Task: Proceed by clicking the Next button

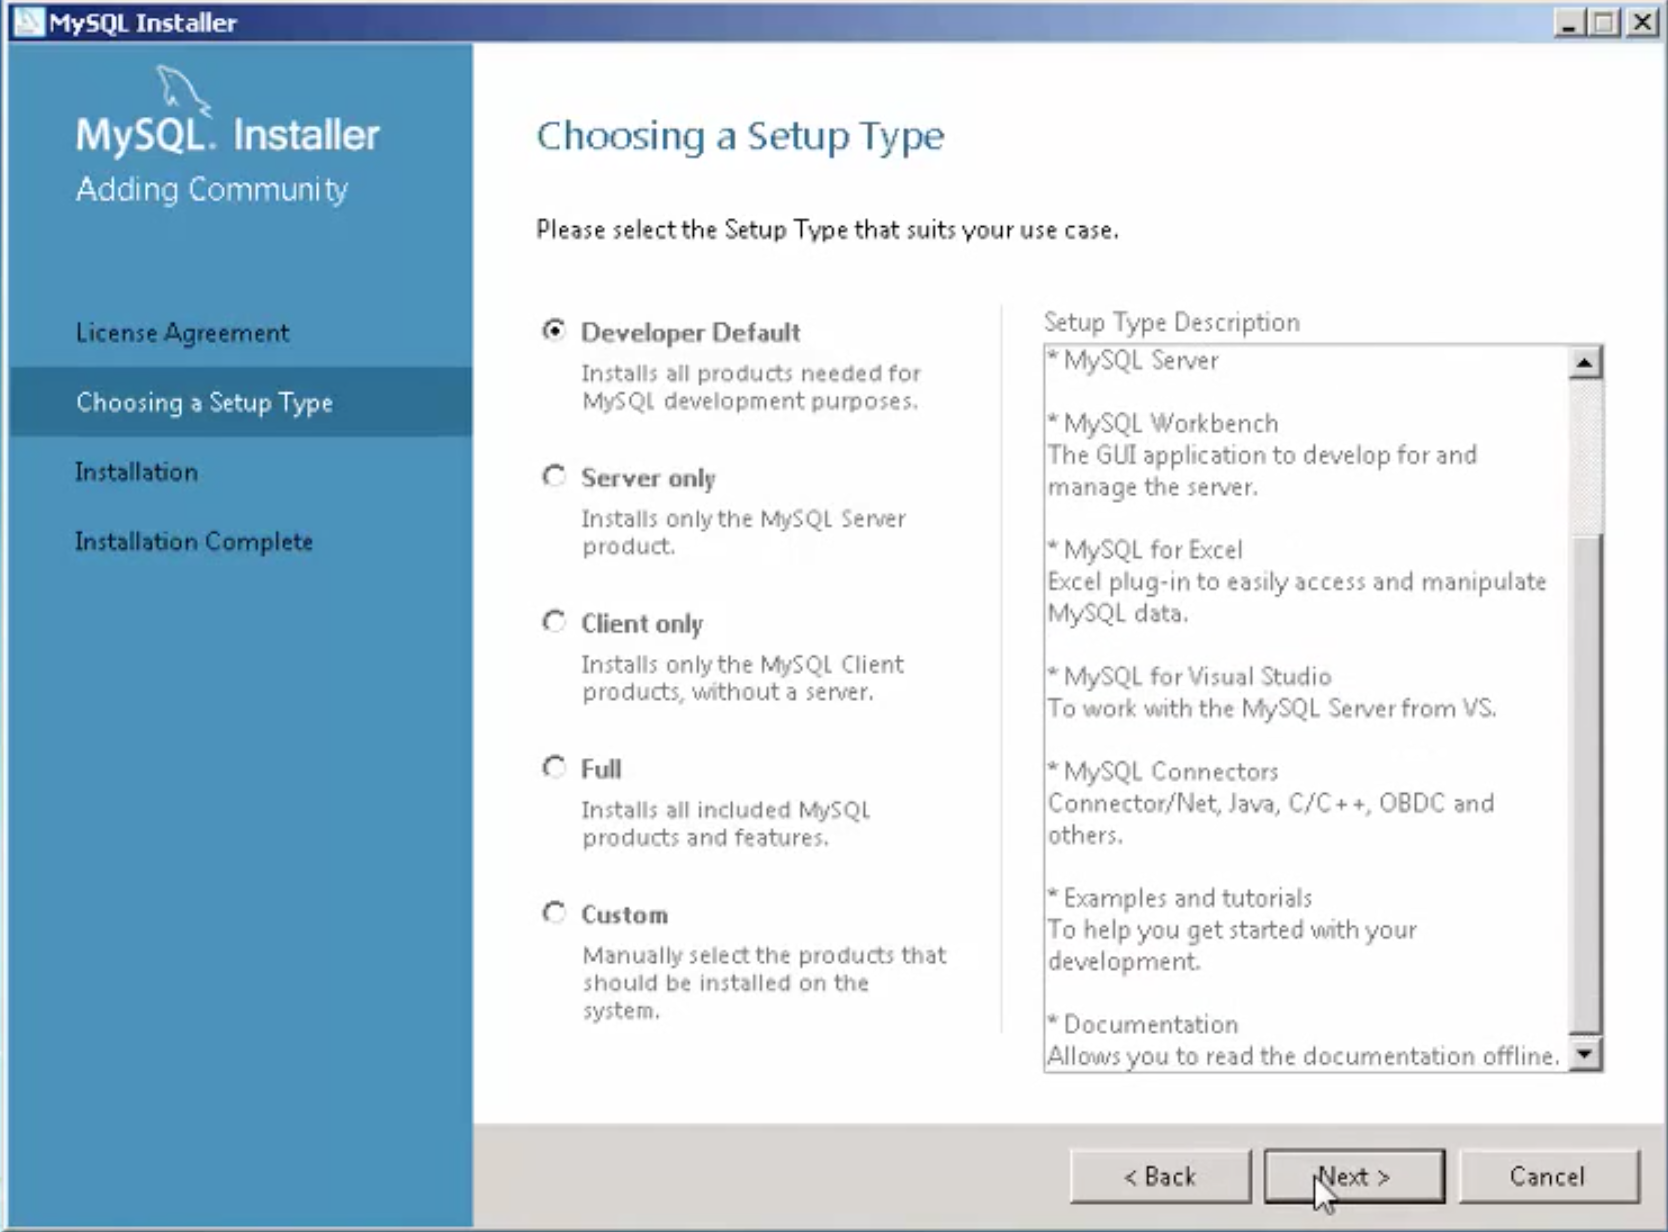Action: pos(1354,1175)
